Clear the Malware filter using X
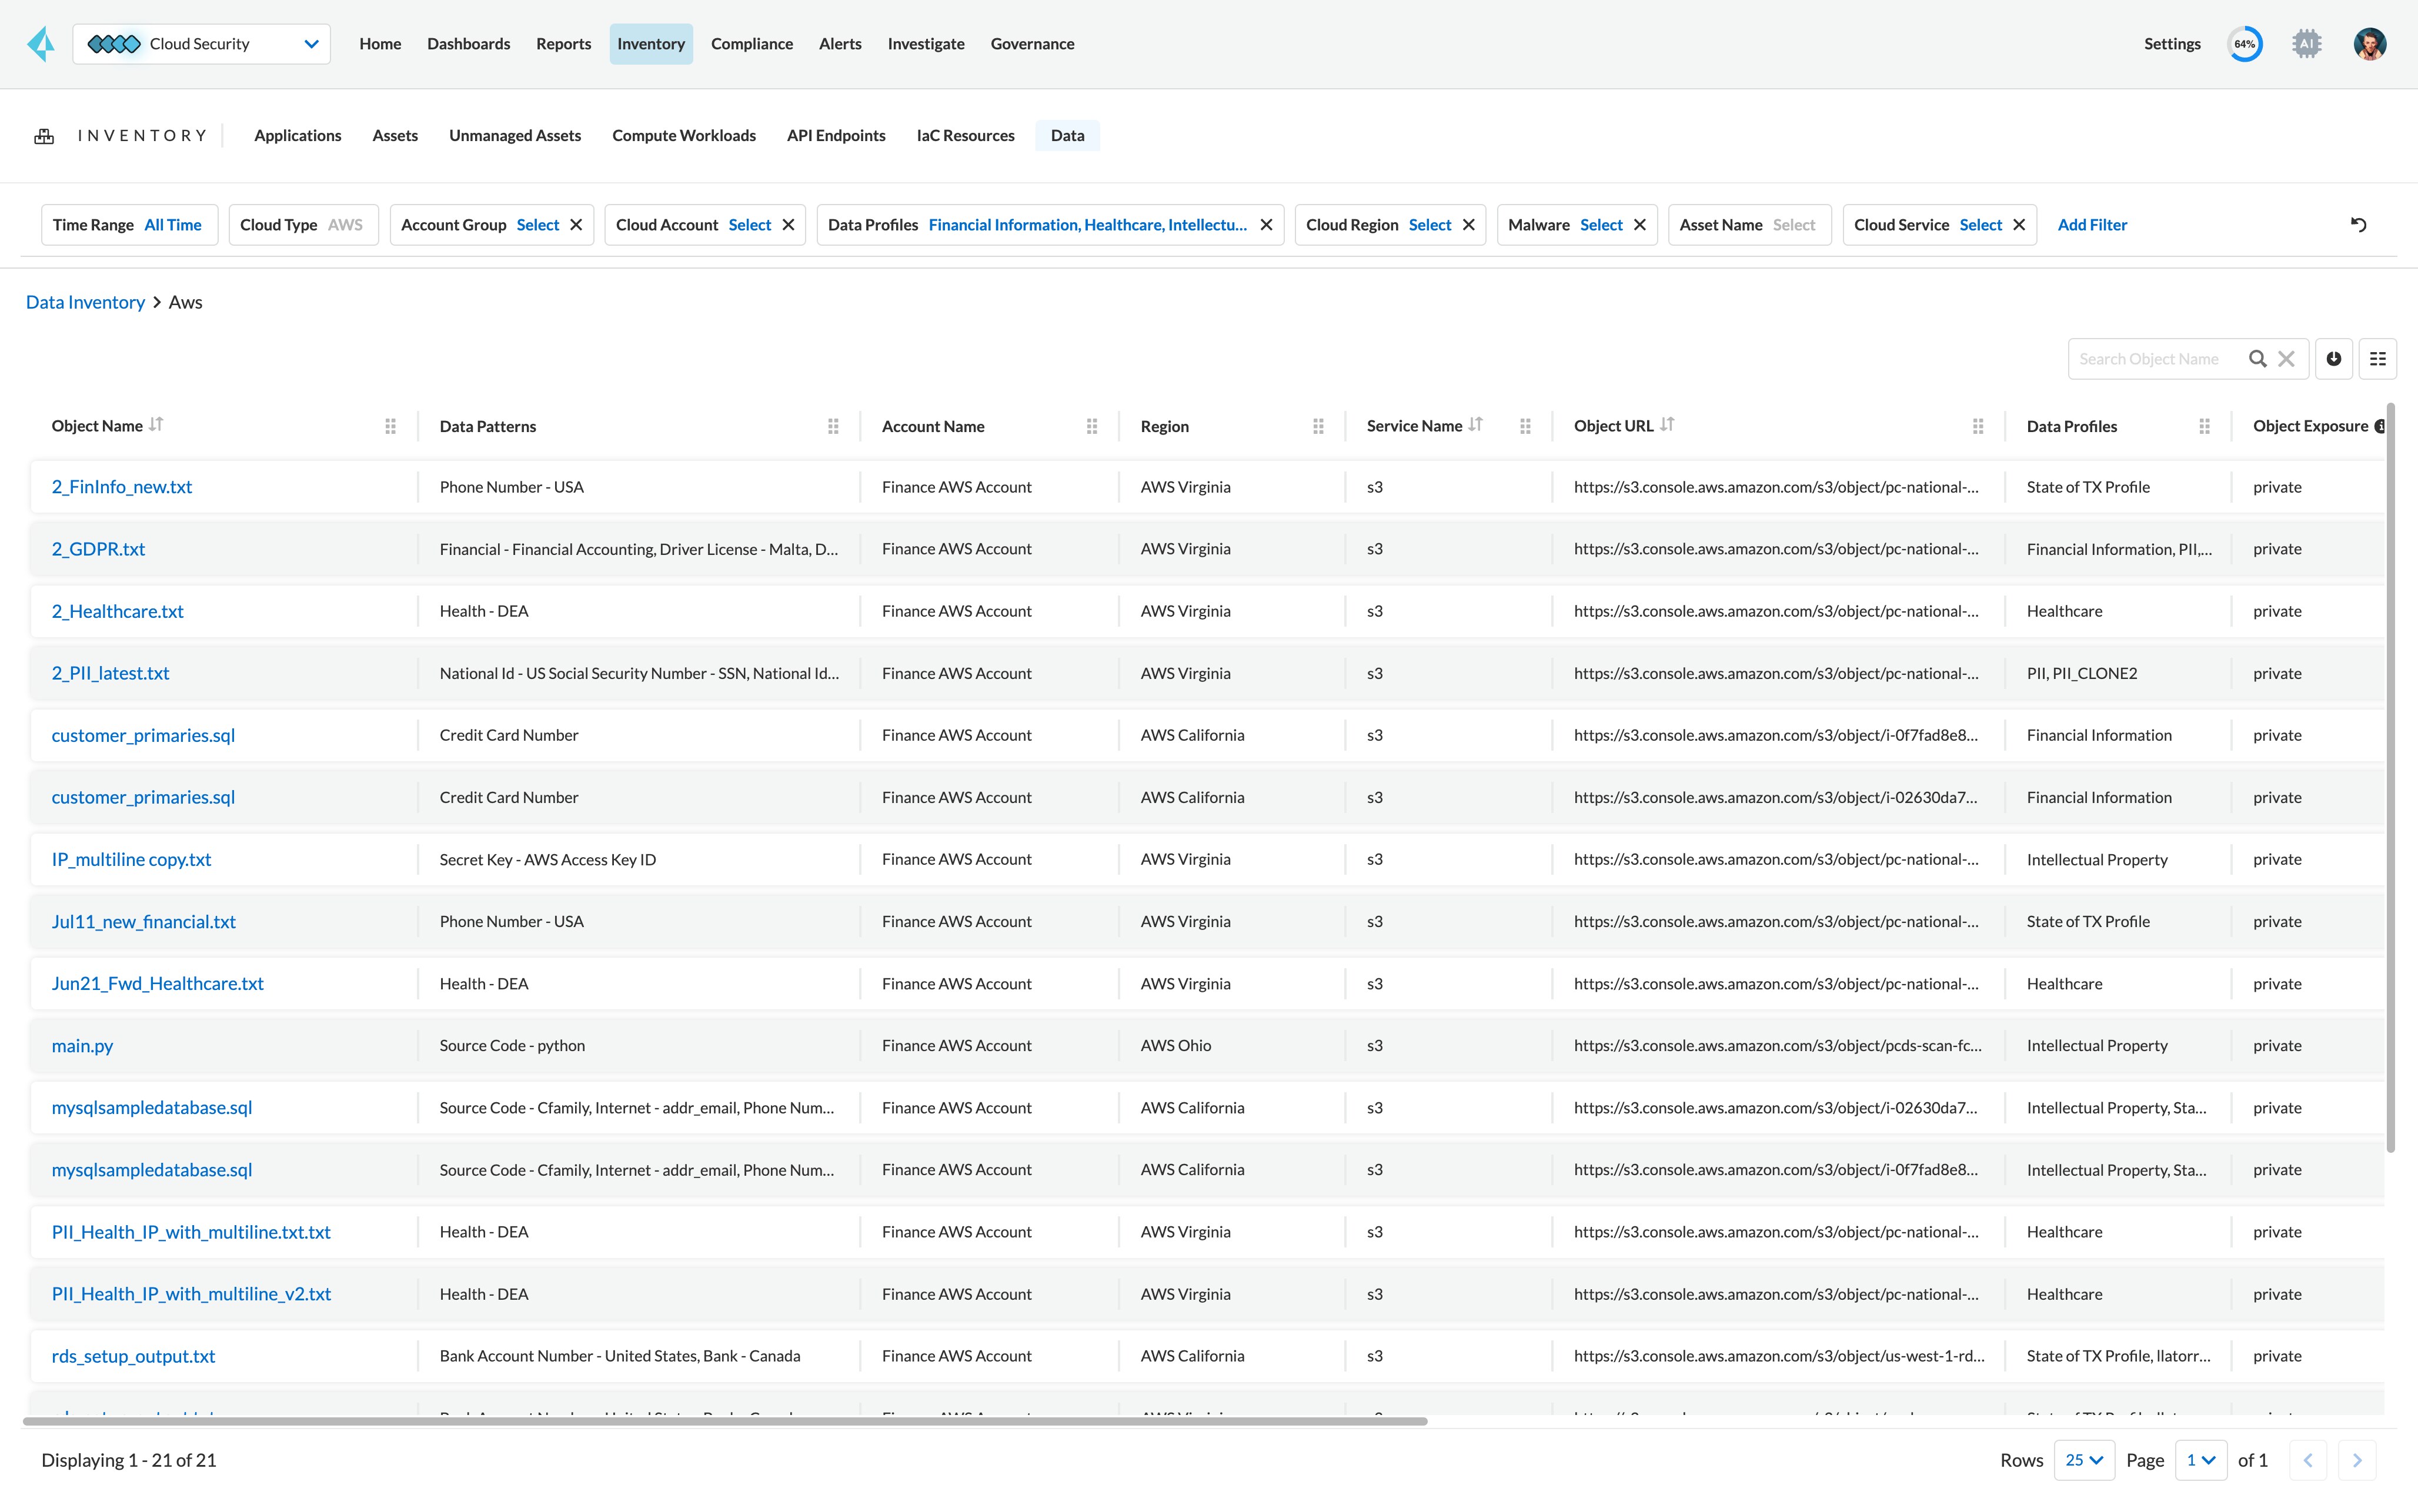This screenshot has height=1512, width=2418. tap(1640, 225)
